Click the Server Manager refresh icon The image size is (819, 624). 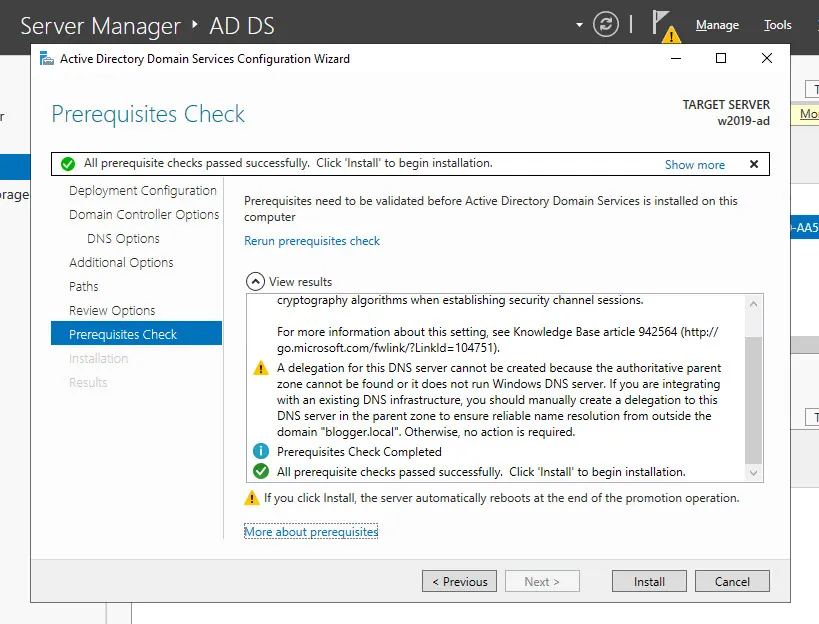pos(606,25)
